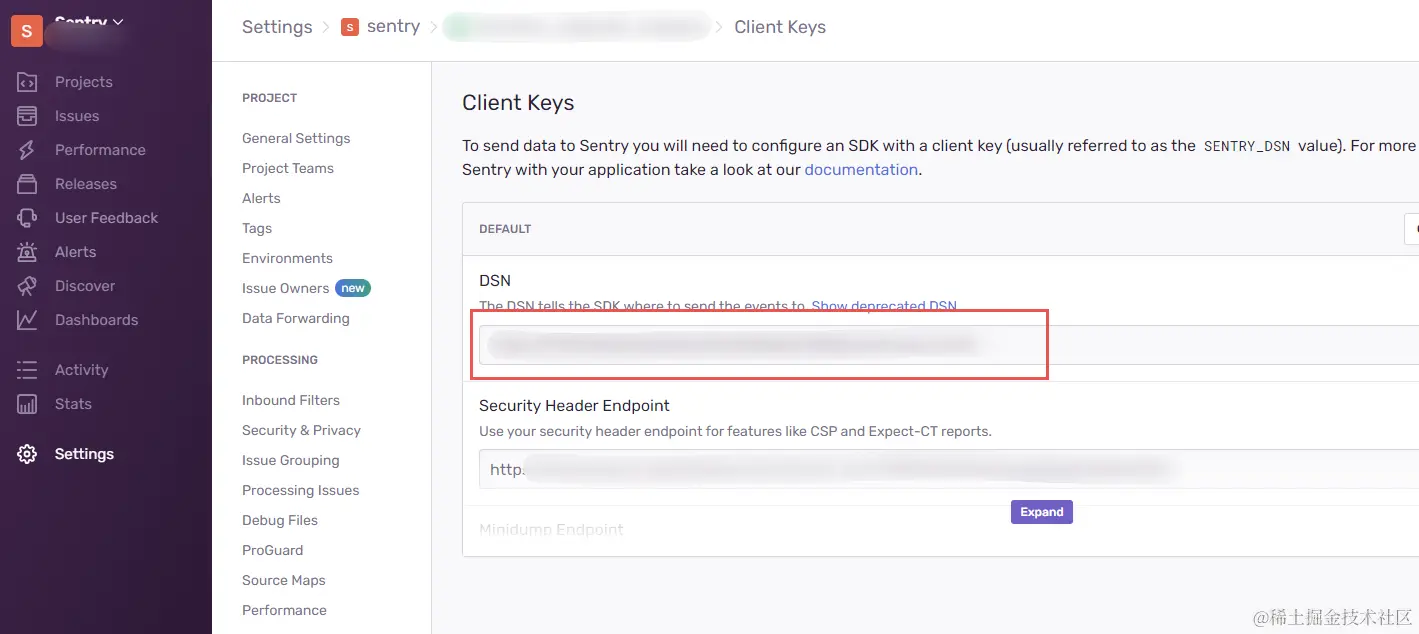Click the Dashboards chart icon
Image resolution: width=1419 pixels, height=634 pixels.
[x=27, y=320]
